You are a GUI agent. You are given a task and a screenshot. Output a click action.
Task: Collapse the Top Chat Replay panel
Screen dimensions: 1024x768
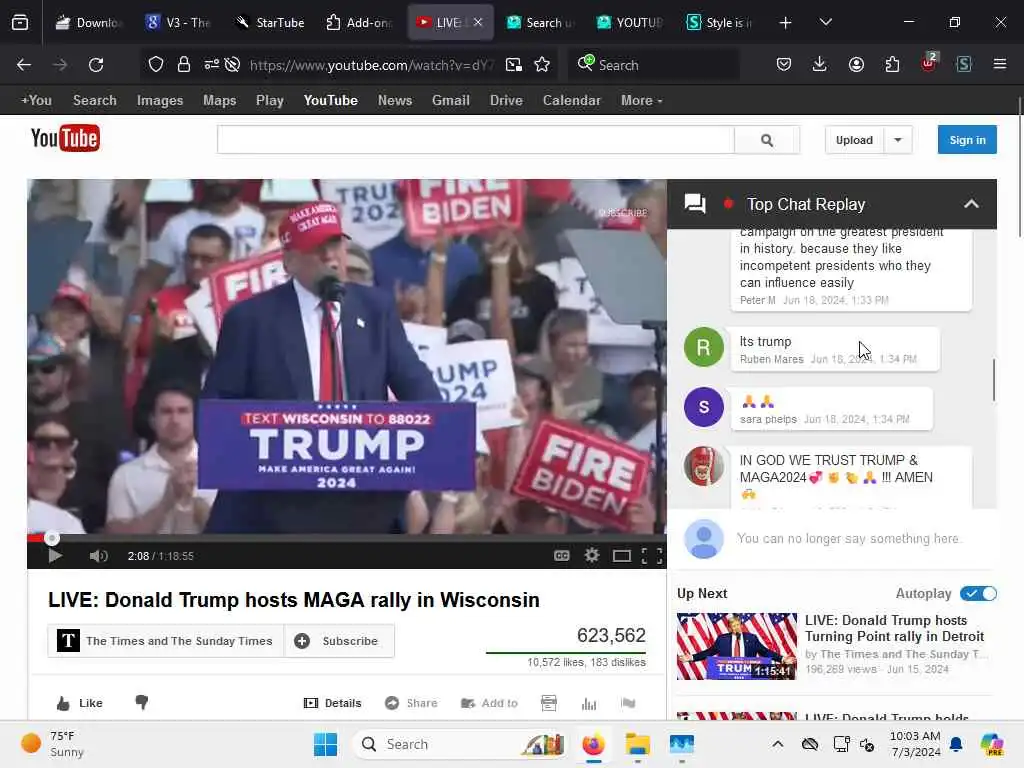(x=971, y=204)
